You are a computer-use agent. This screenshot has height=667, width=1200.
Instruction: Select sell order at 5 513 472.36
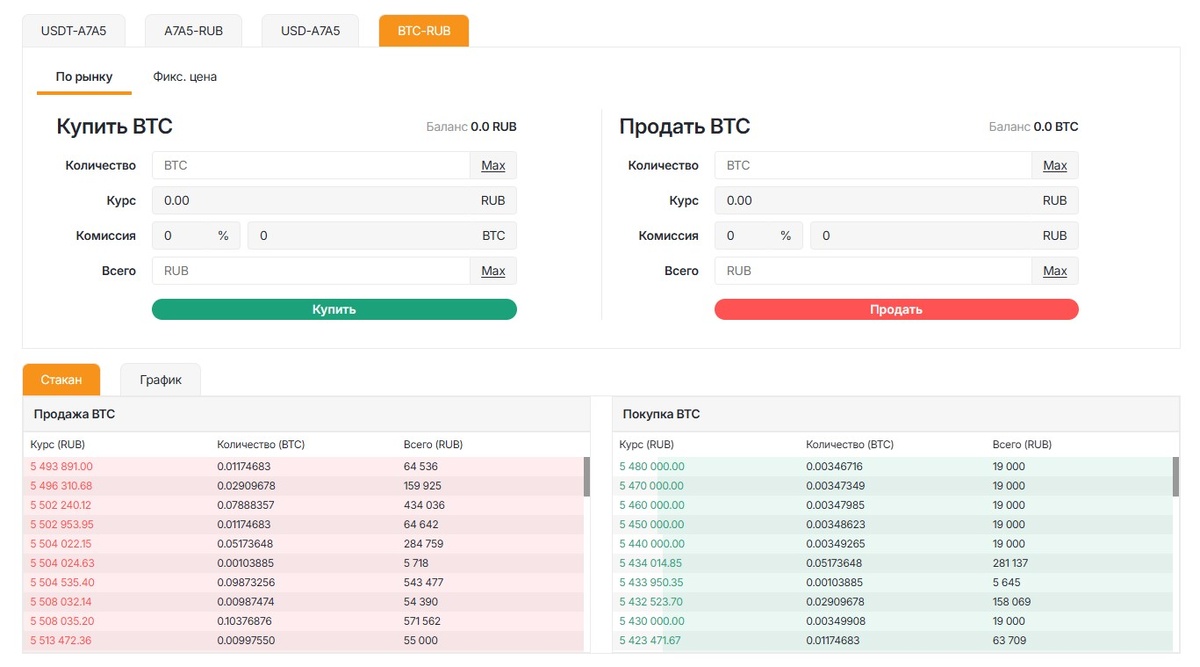tap(303, 640)
